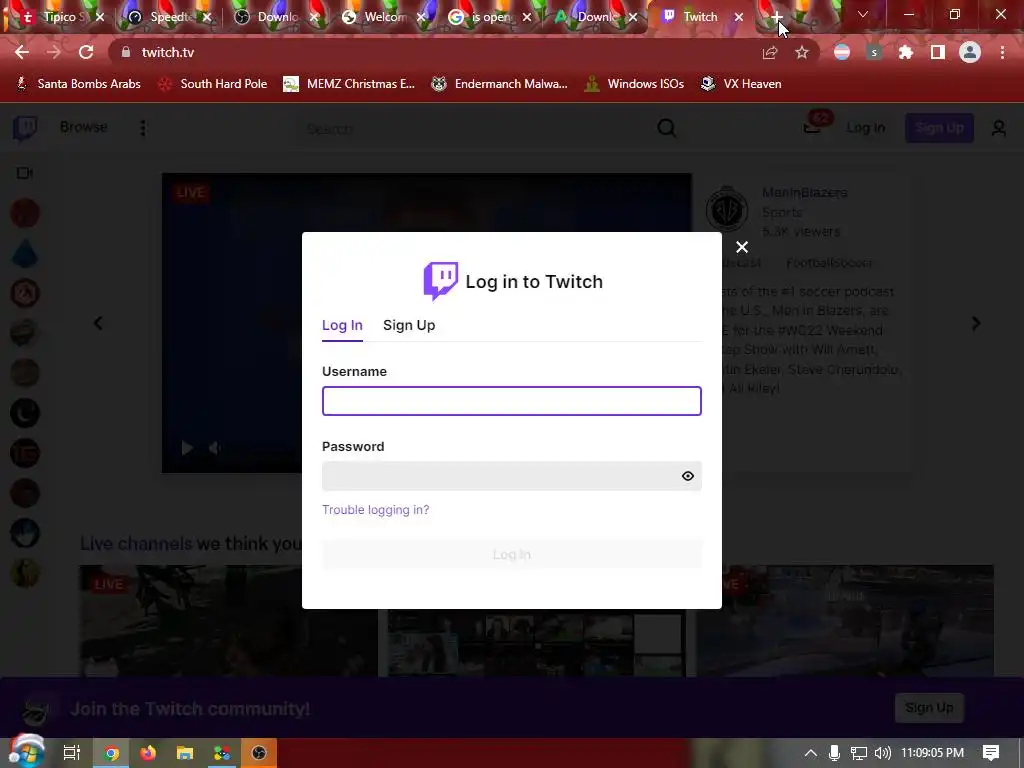Screen dimensions: 1024x768
Task: View site info via the lock icon
Action: [x=126, y=52]
